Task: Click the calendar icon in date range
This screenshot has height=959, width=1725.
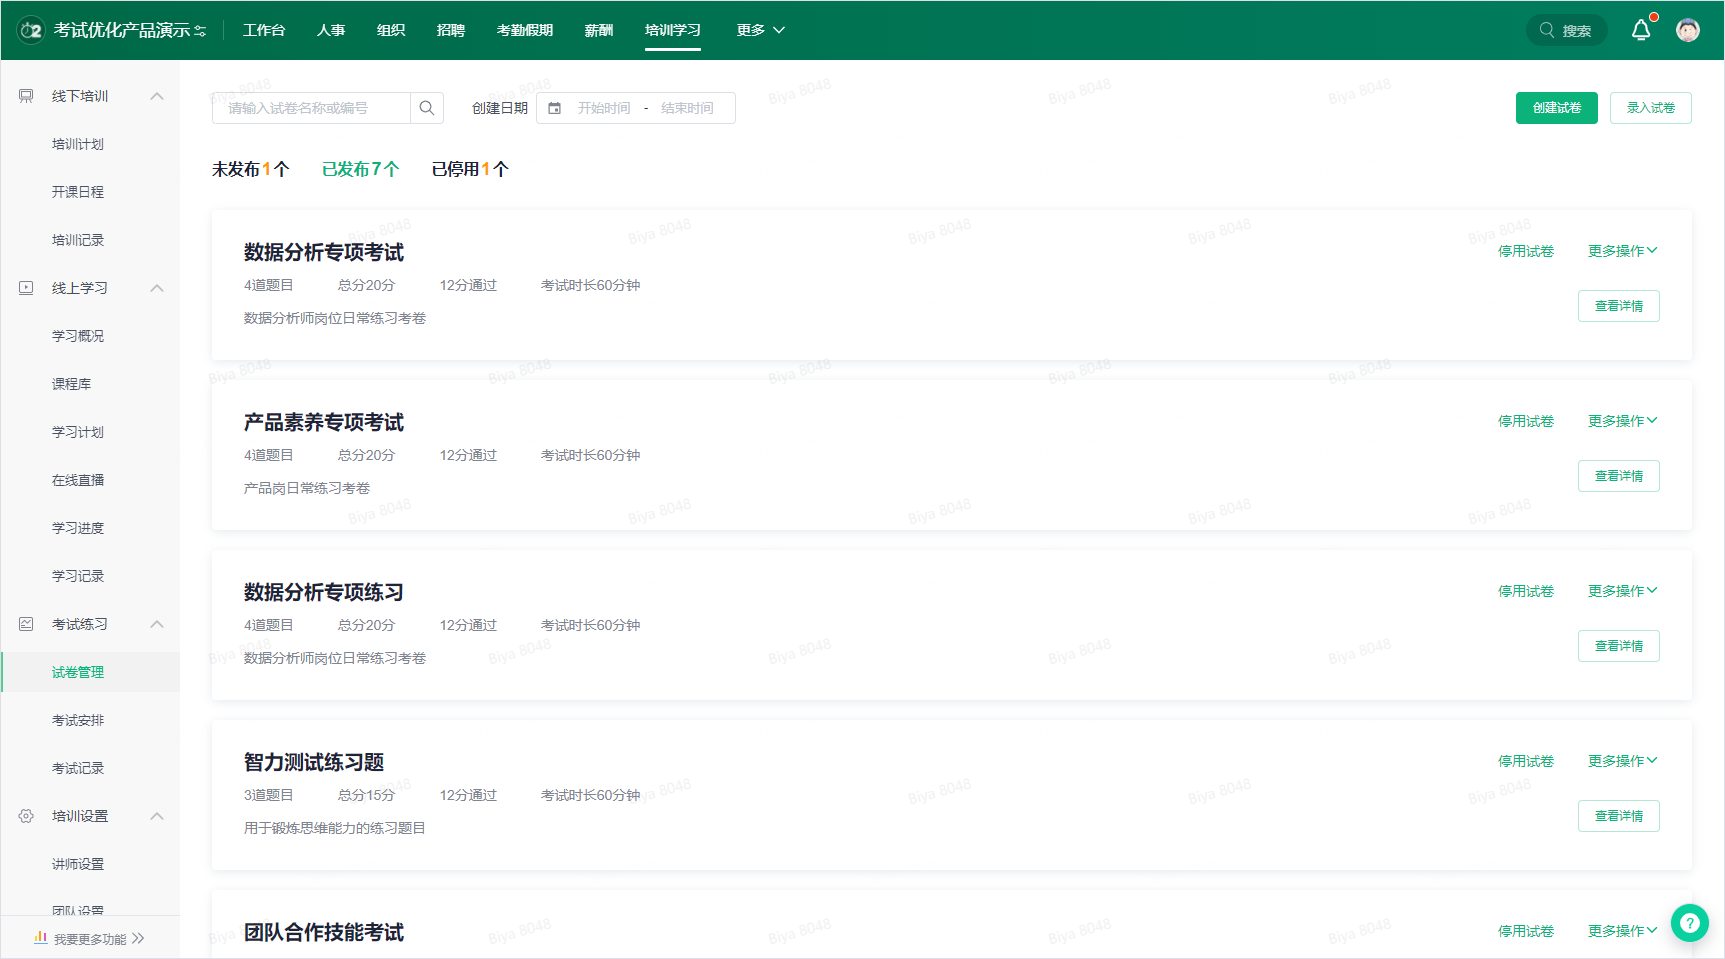Action: coord(555,108)
